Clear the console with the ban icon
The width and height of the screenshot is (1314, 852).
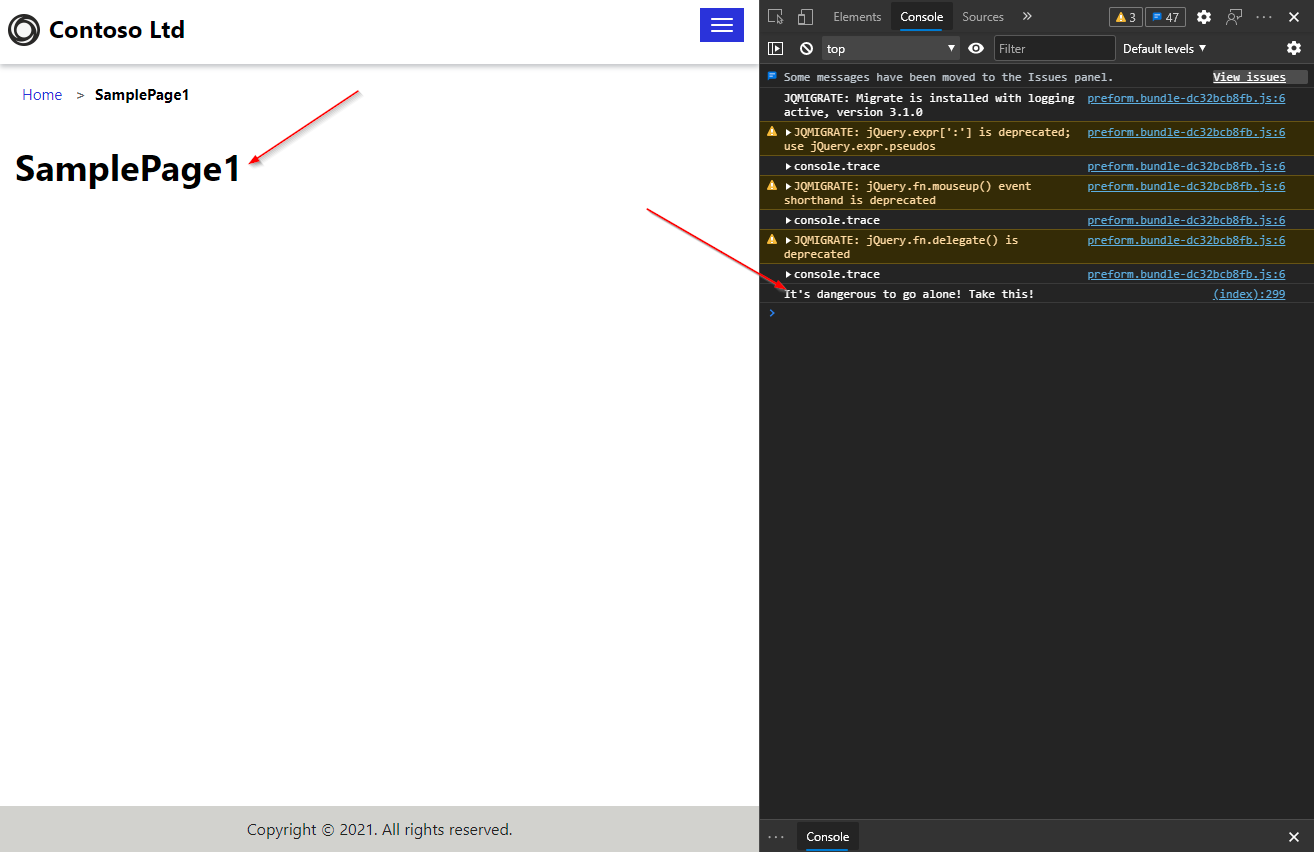tap(806, 48)
